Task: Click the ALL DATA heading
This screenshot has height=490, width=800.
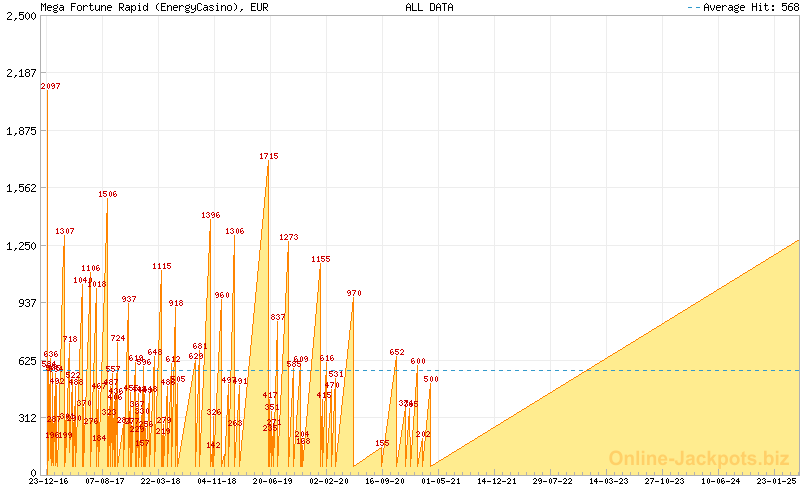Action: [x=429, y=7]
